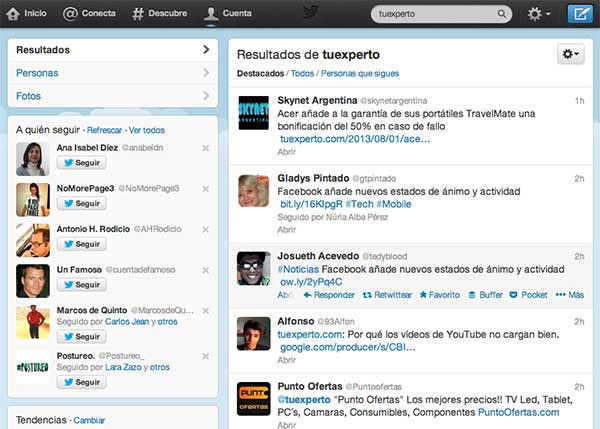
Task: Click #Noticias hashtag
Action: pos(298,269)
